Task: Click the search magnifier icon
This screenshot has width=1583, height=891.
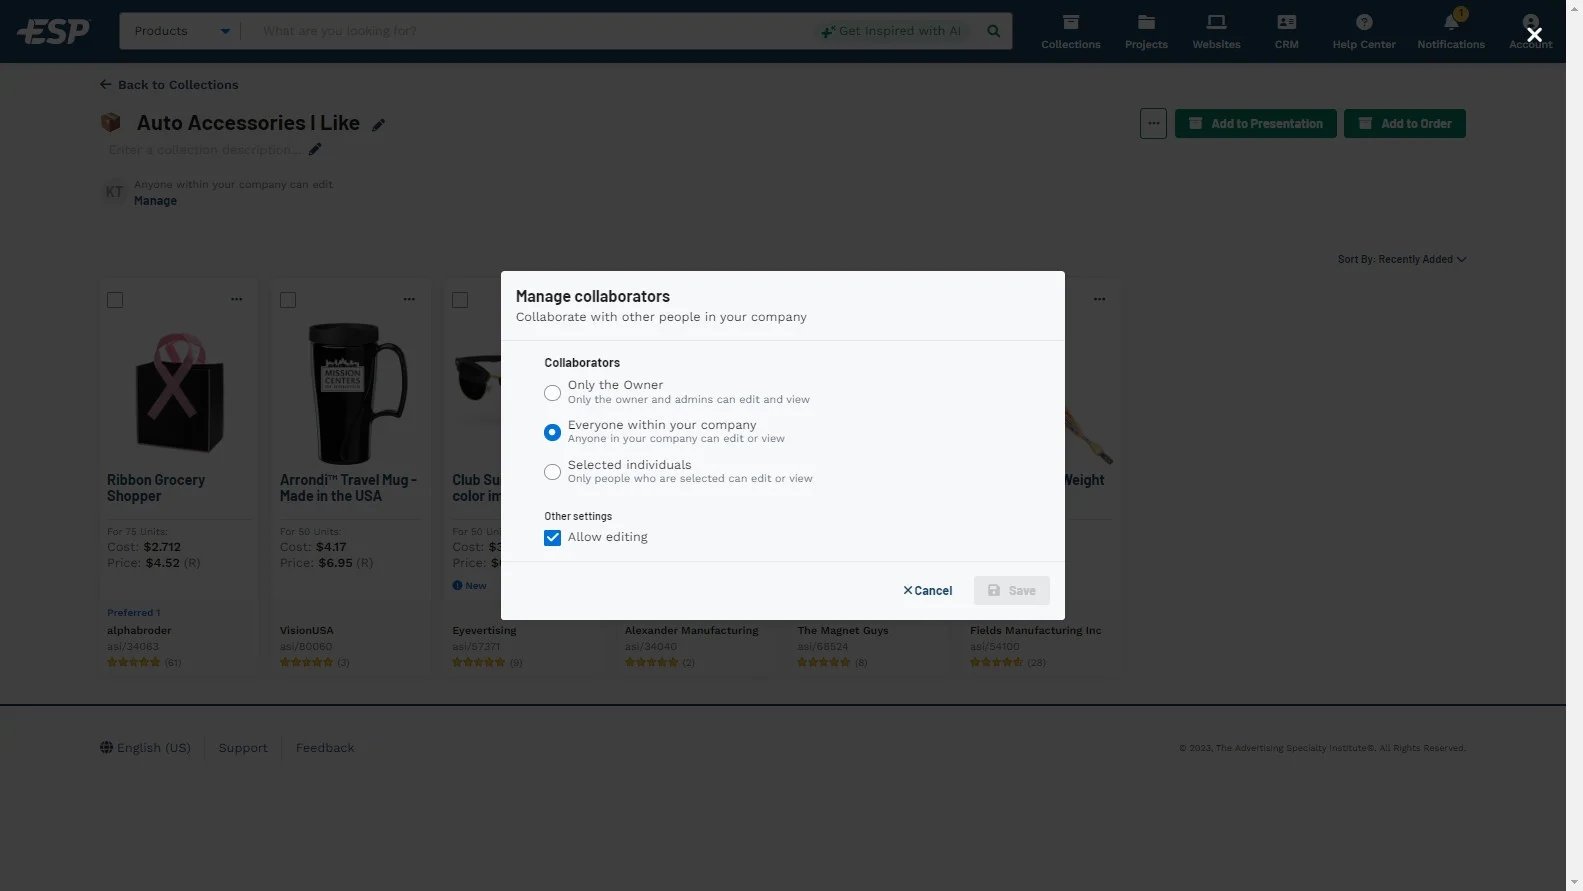Action: [993, 31]
